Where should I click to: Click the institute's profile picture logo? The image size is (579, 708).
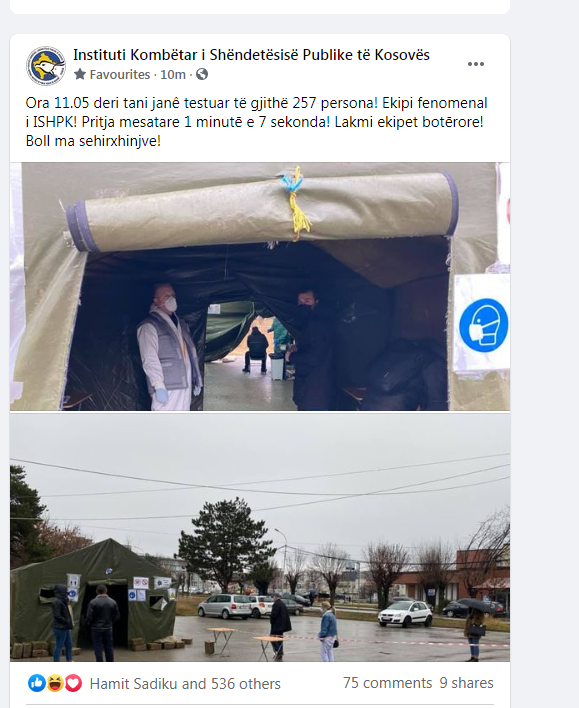click(46, 65)
